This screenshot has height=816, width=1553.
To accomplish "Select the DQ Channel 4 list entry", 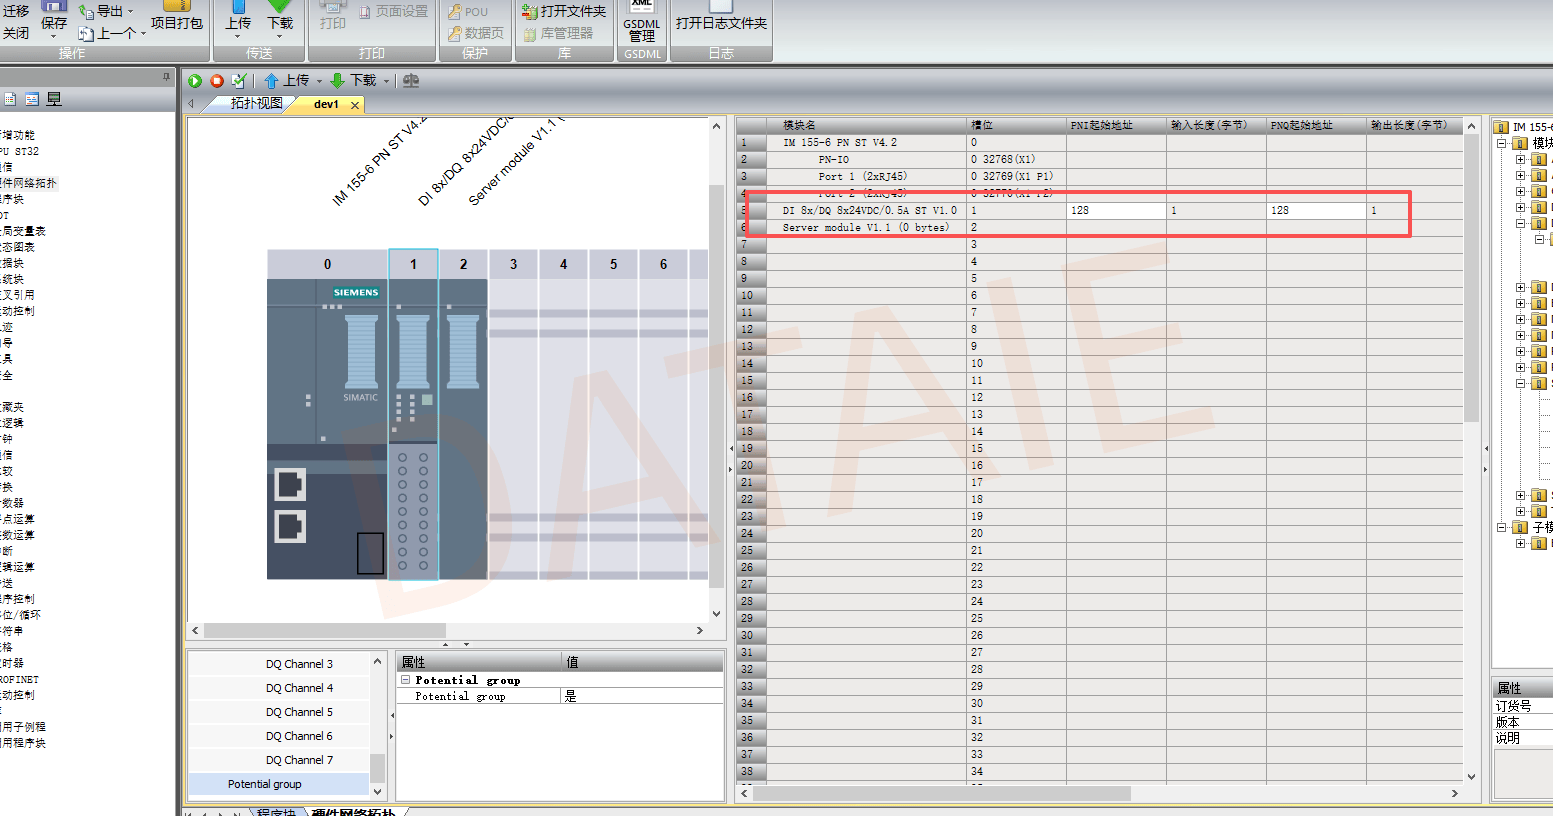I will [279, 688].
